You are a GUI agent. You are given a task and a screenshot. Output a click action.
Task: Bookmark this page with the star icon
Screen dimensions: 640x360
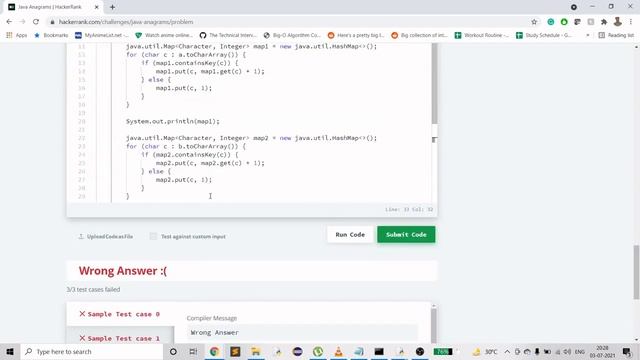(534, 22)
